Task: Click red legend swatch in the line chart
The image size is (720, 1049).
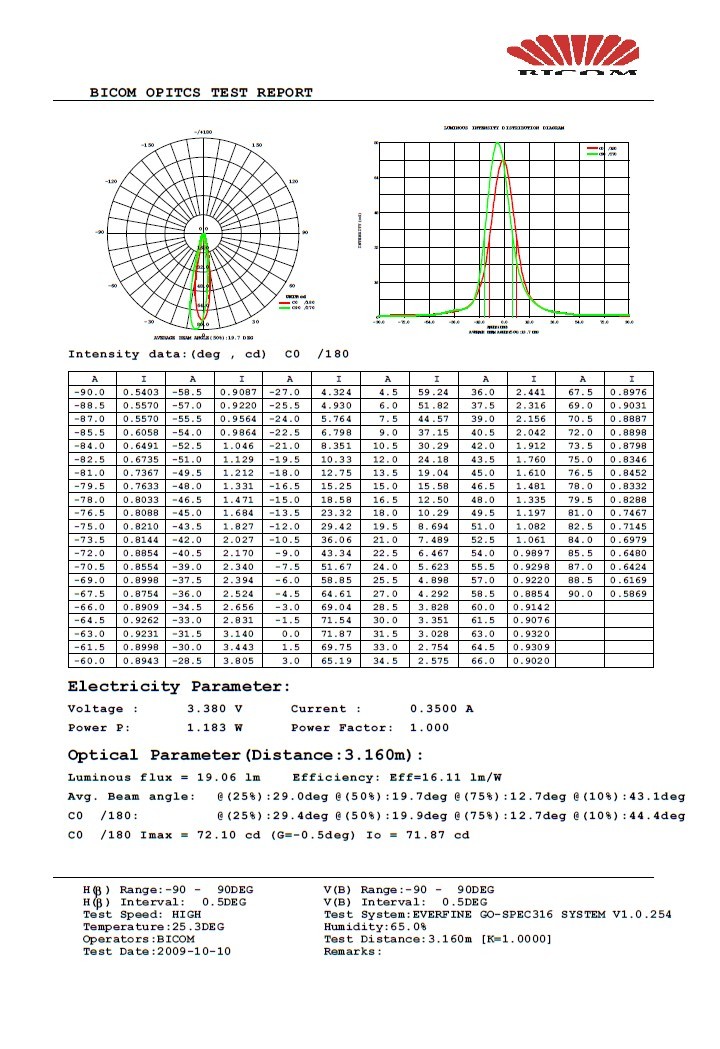Action: [x=592, y=149]
